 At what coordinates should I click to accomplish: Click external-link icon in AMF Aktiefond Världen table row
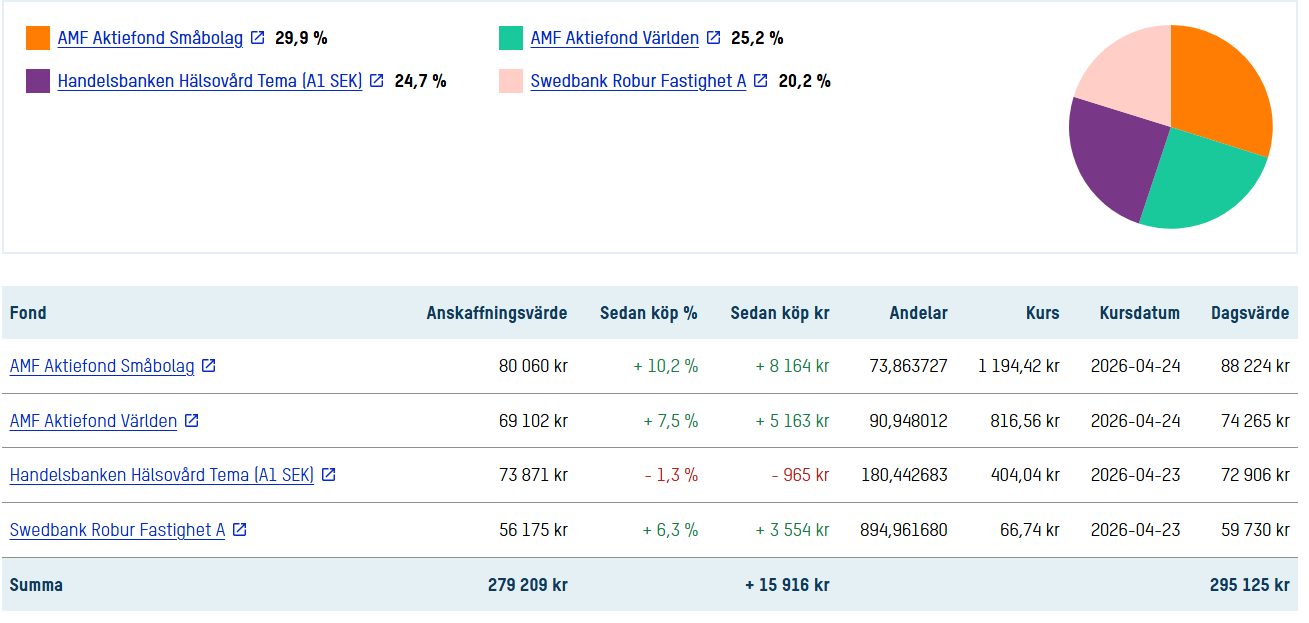[192, 421]
